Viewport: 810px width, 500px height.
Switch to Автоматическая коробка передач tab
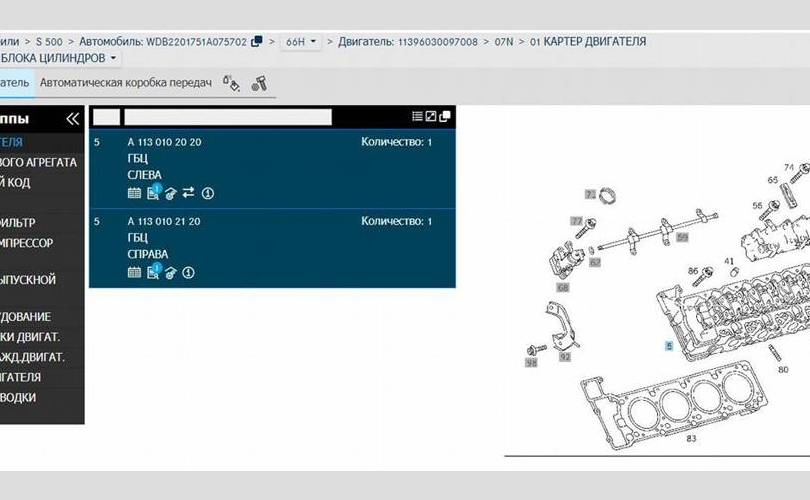tap(125, 83)
